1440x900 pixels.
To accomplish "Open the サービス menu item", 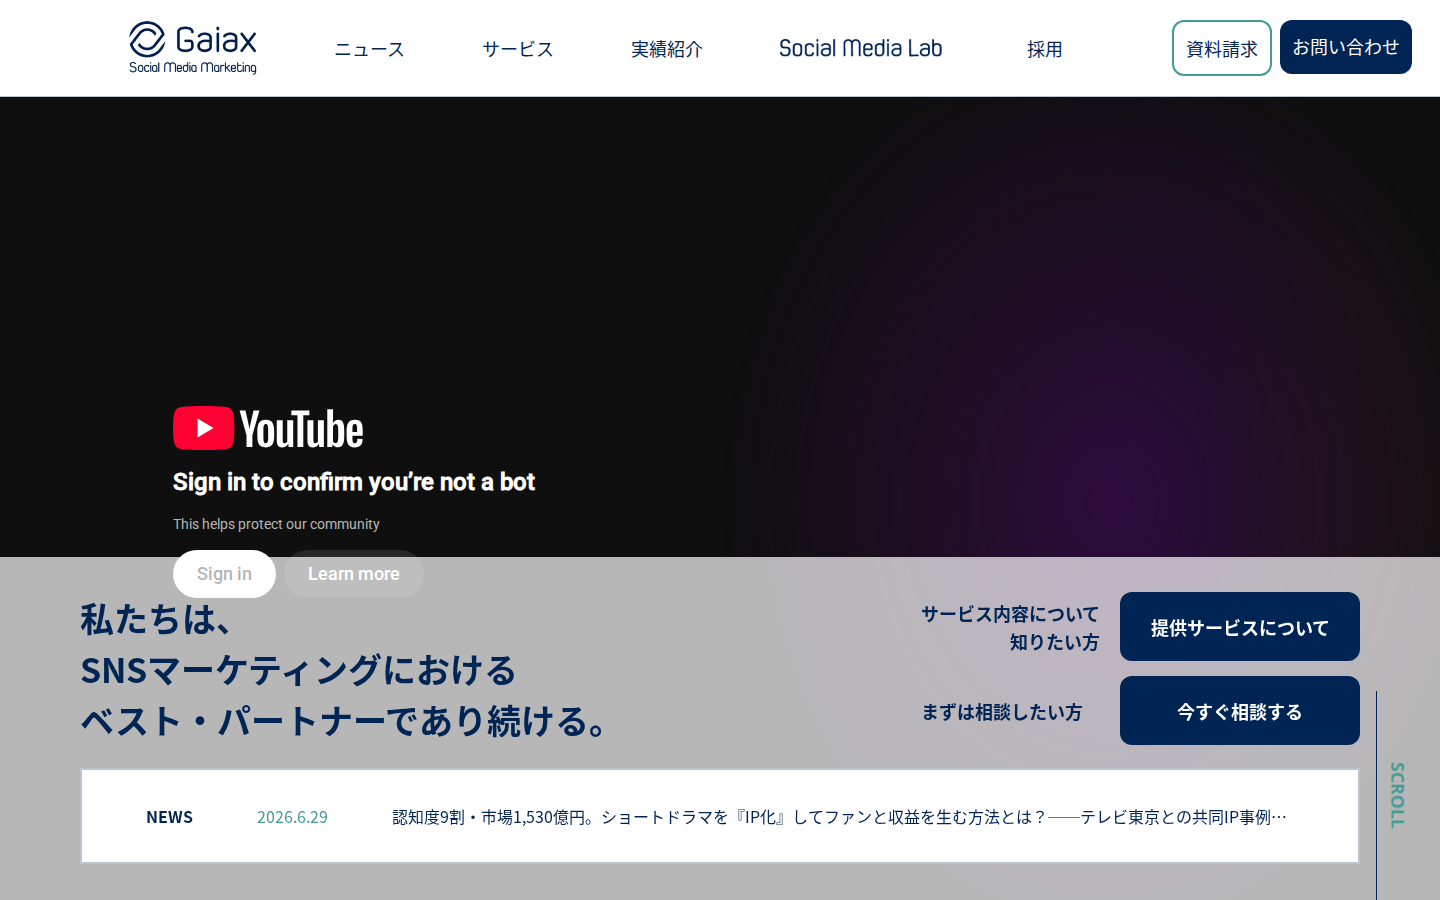I will (517, 49).
